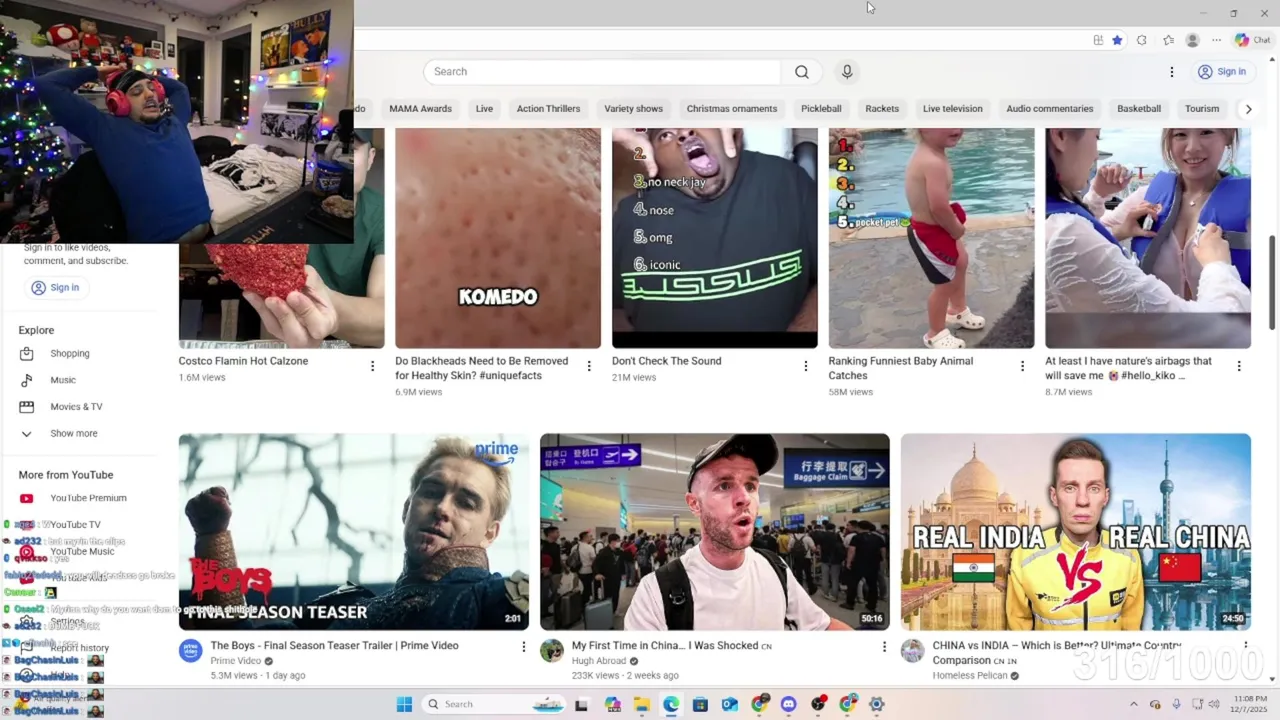Open Shopping in the Explore sidebar
1280x720 pixels.
[x=70, y=354]
